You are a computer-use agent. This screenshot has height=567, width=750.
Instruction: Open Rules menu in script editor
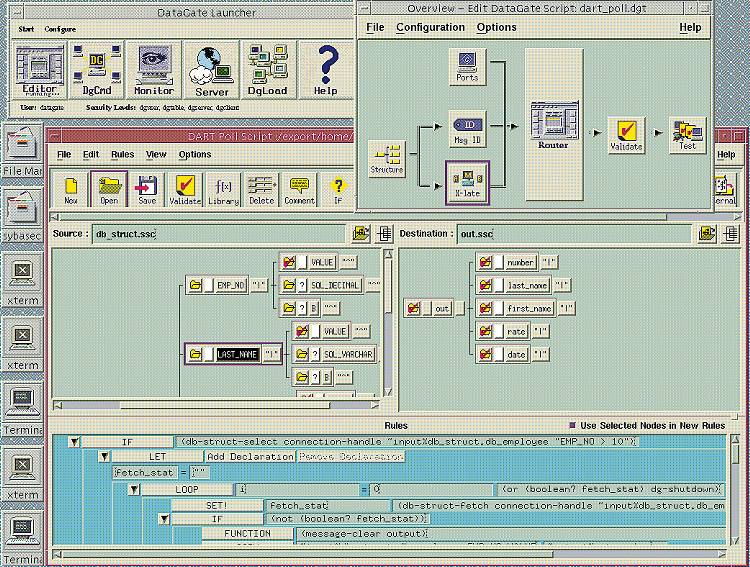click(x=122, y=154)
